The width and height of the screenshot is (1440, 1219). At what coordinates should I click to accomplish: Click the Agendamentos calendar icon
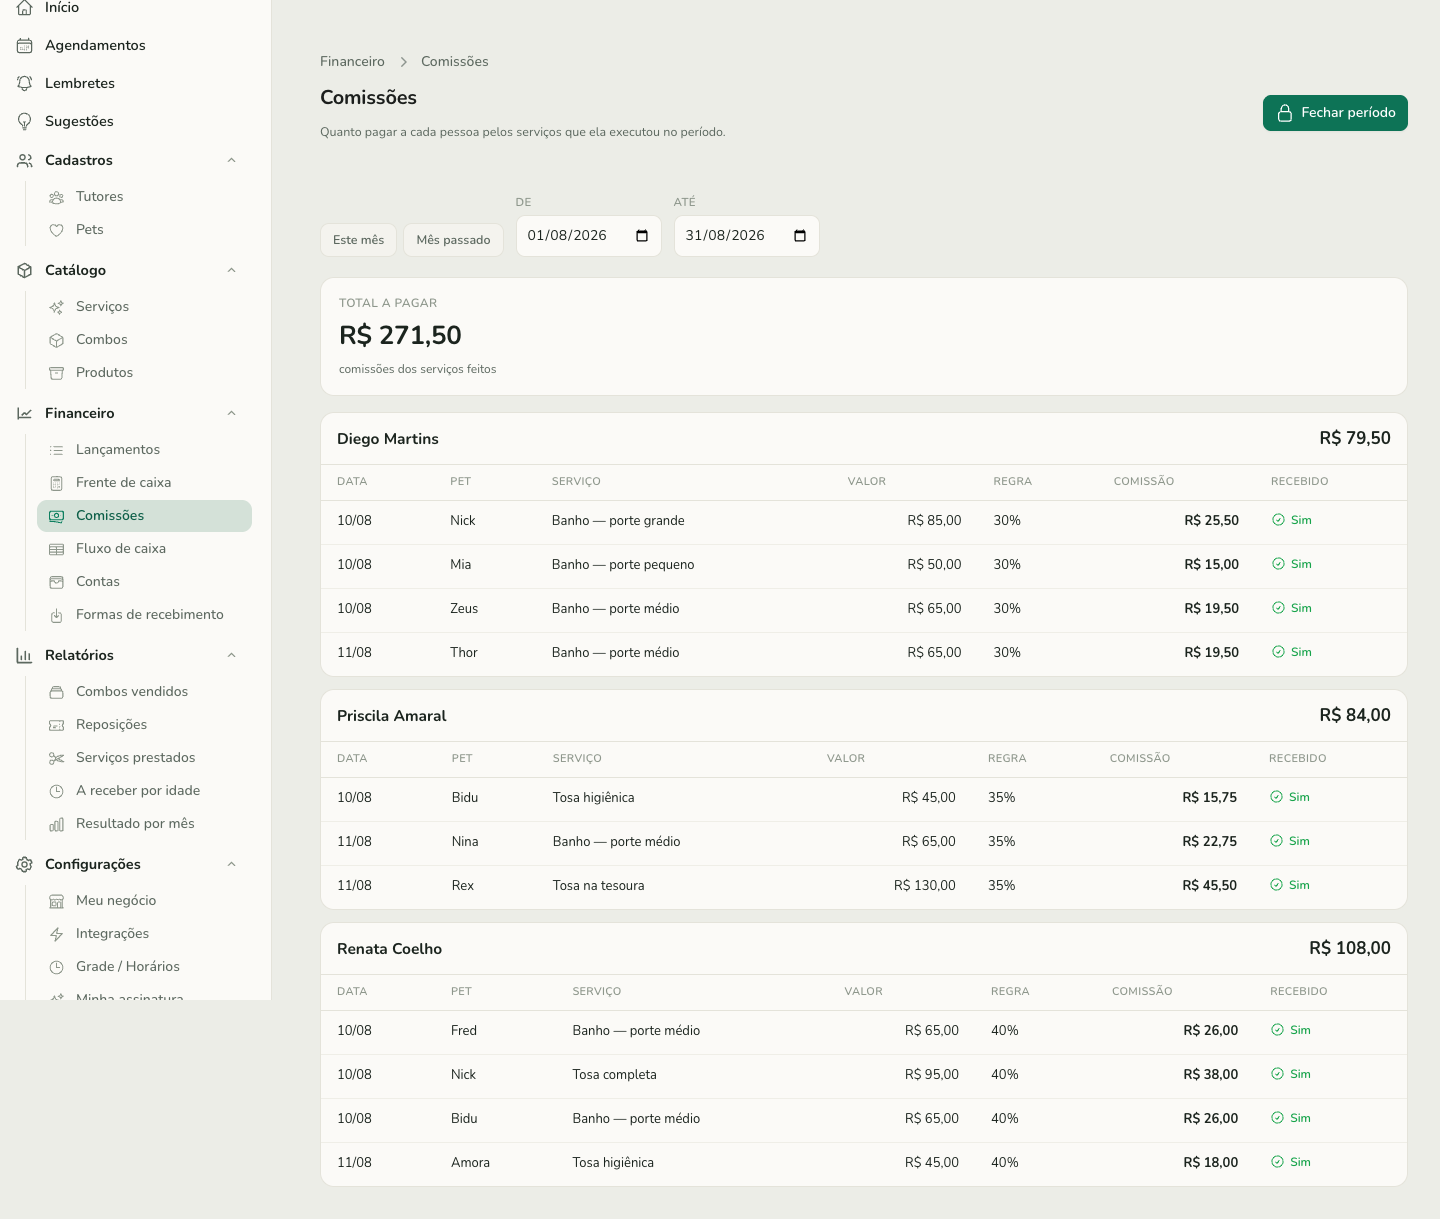pos(25,45)
